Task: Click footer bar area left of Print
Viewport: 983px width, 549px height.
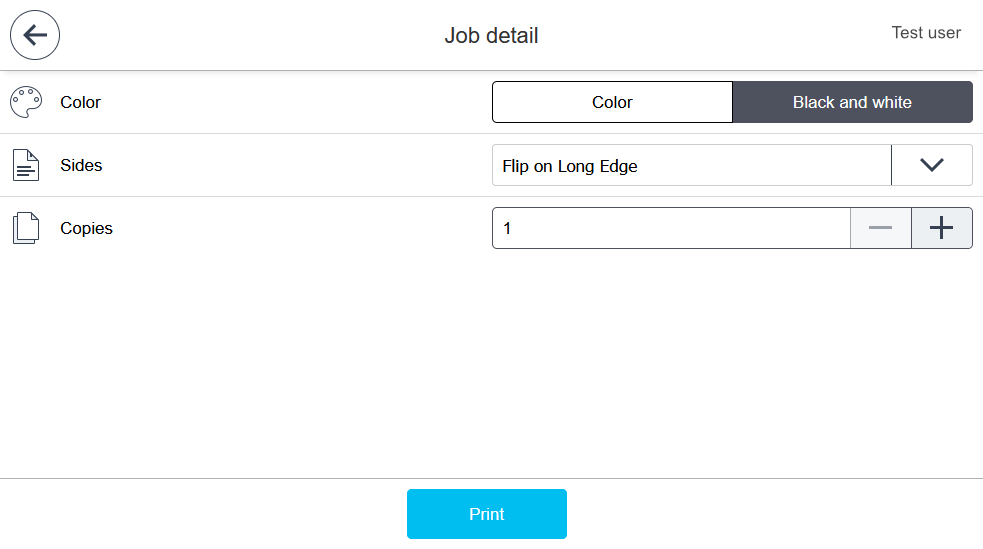Action: coord(200,514)
